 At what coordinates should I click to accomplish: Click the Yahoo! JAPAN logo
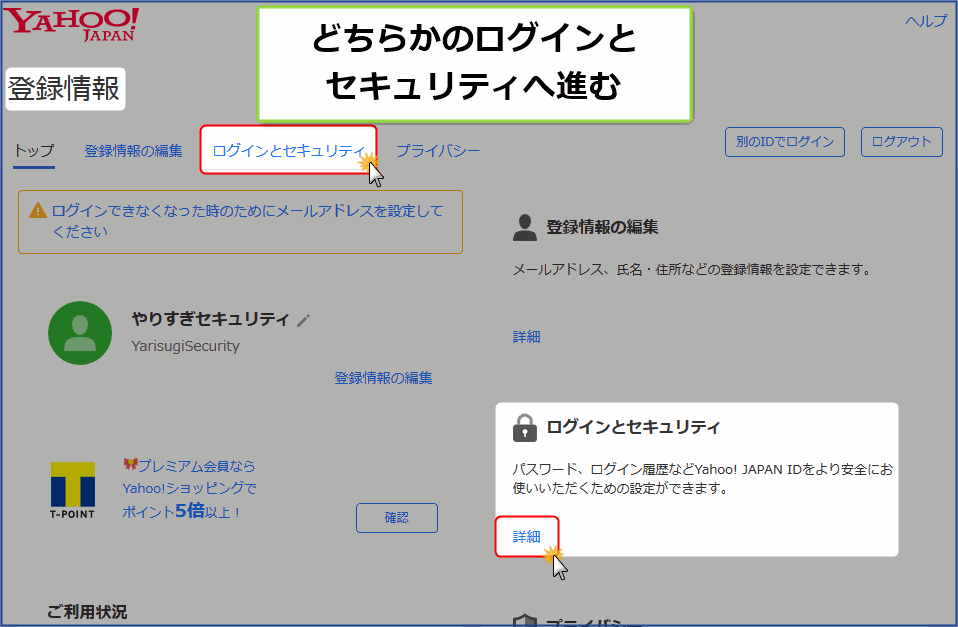point(71,24)
